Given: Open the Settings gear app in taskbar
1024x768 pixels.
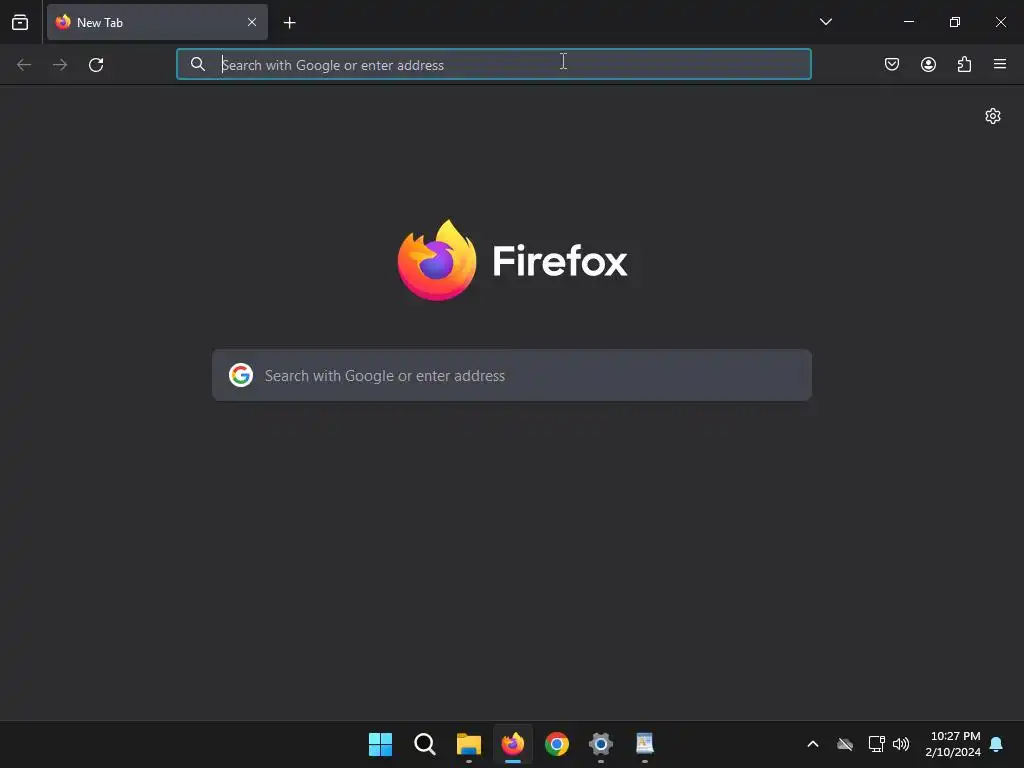Looking at the screenshot, I should click(x=601, y=744).
